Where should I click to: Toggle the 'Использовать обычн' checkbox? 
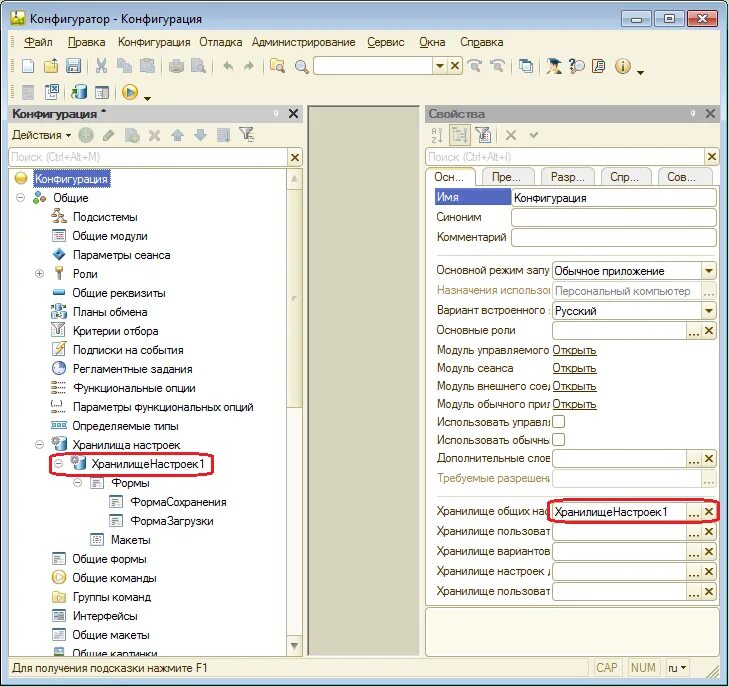[558, 439]
